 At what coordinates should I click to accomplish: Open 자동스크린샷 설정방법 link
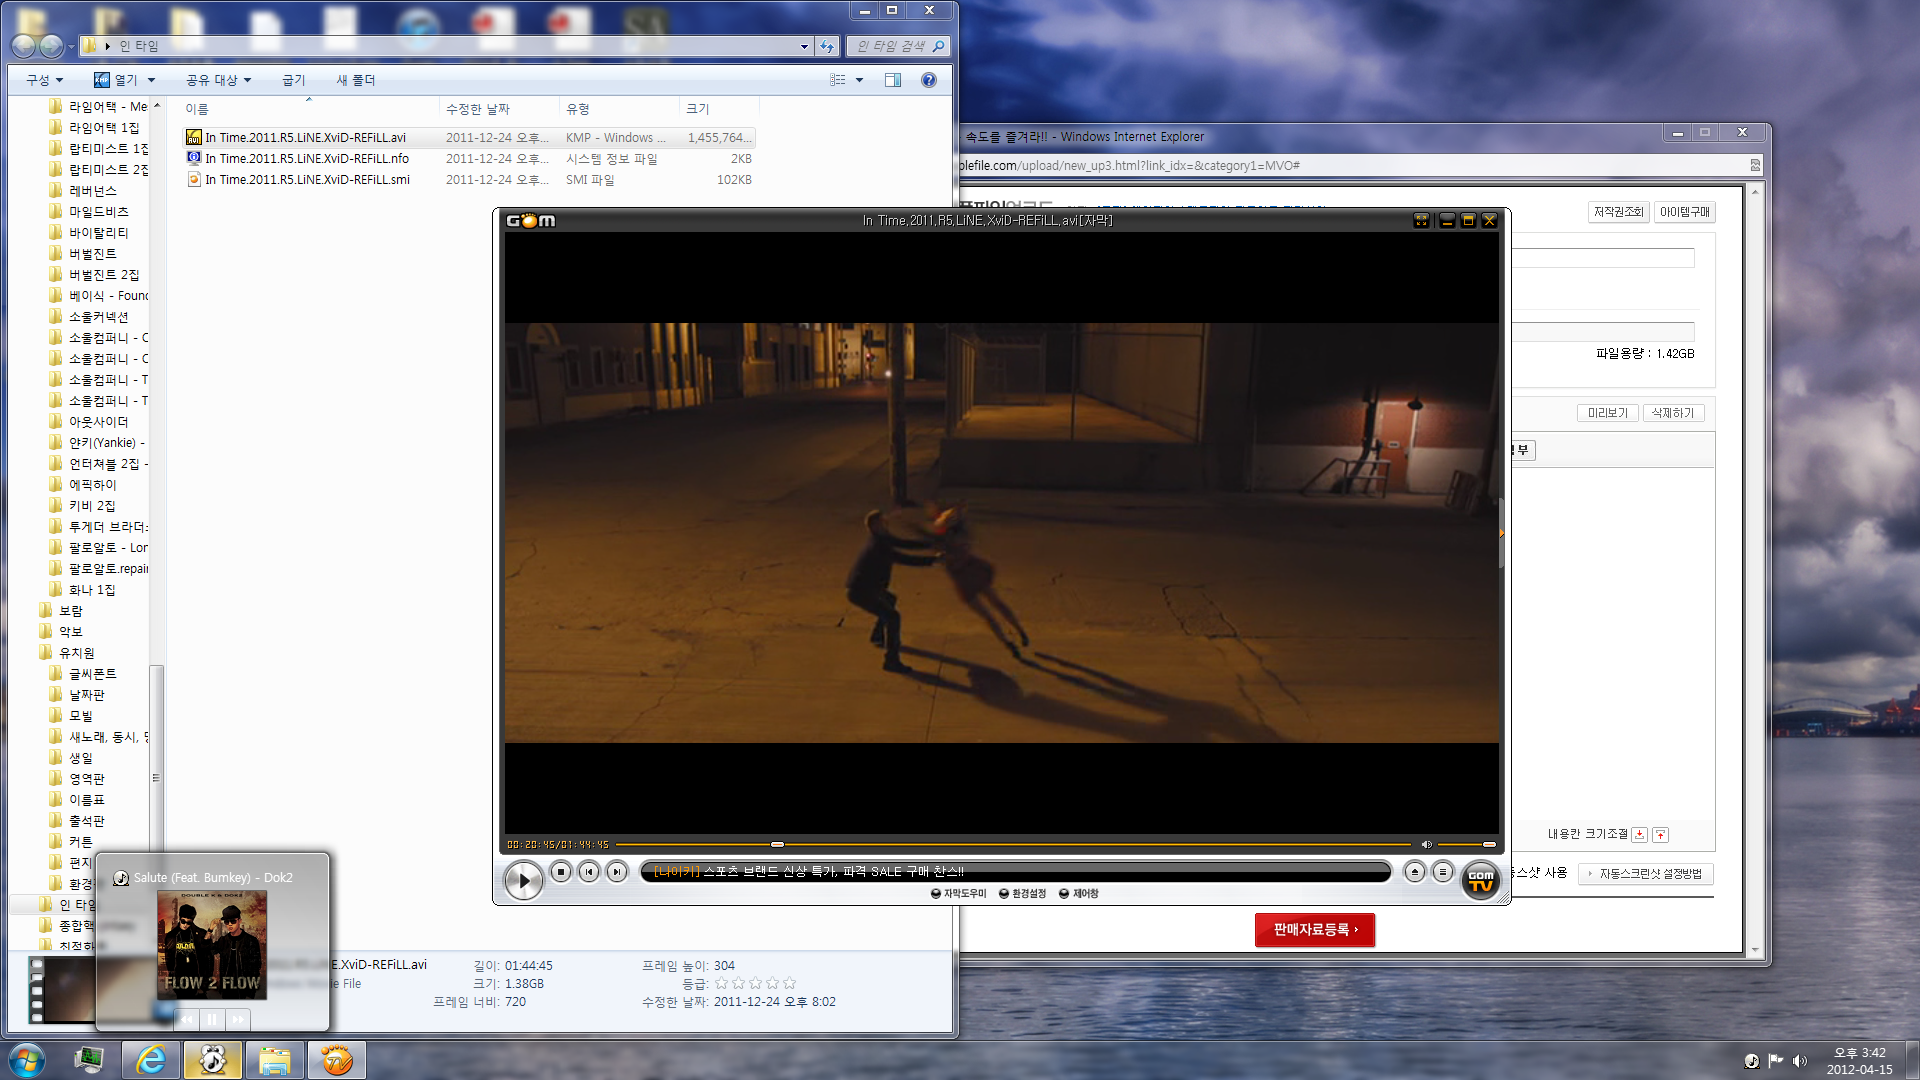(x=1646, y=874)
